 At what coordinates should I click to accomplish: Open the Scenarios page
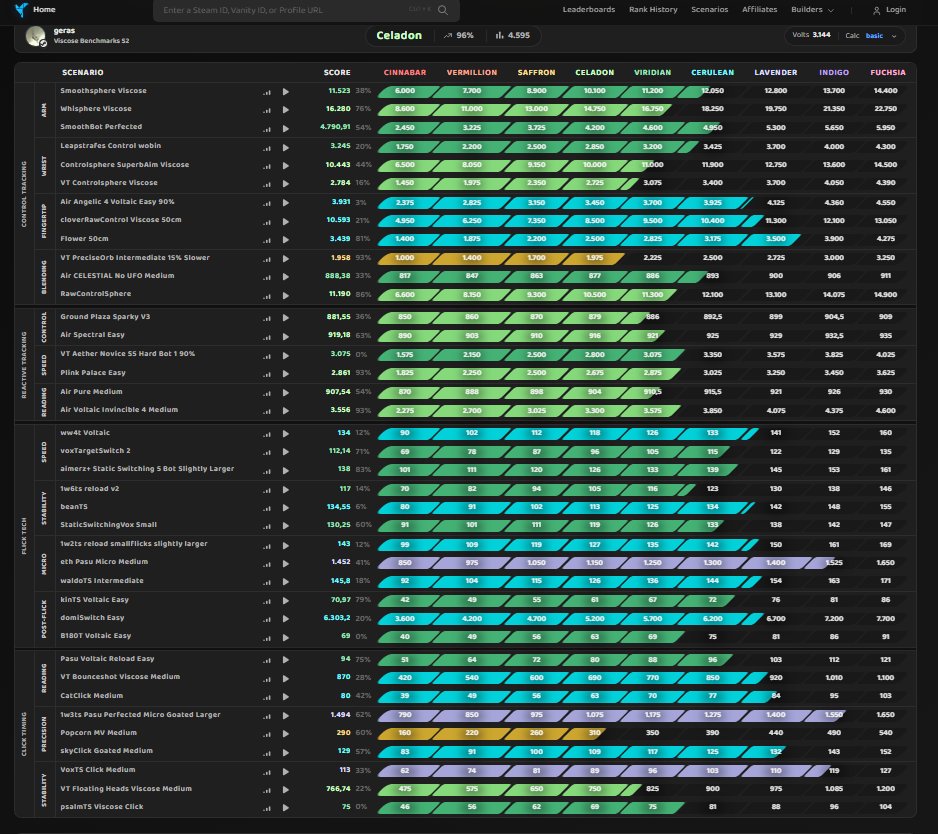(709, 10)
